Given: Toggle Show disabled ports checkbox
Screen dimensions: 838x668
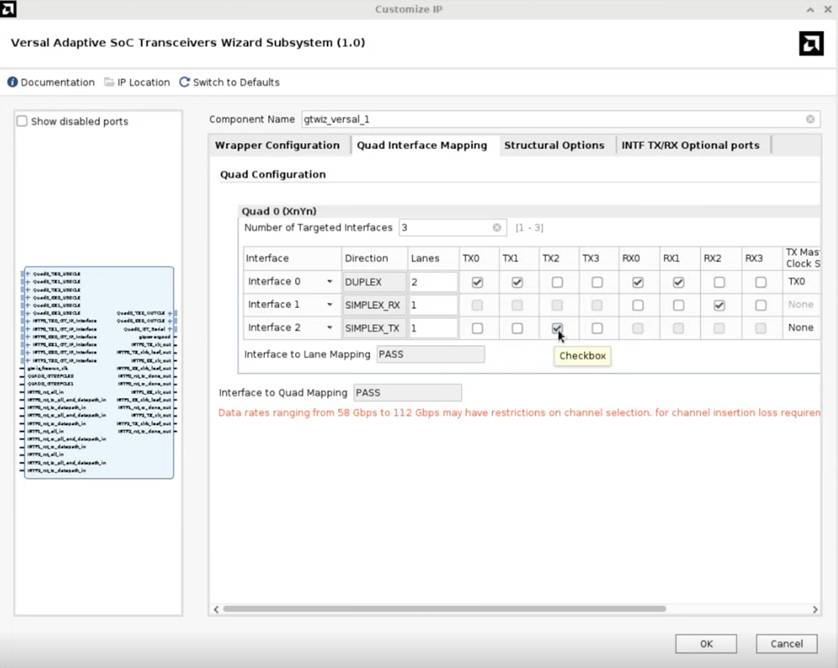Looking at the screenshot, I should point(22,121).
